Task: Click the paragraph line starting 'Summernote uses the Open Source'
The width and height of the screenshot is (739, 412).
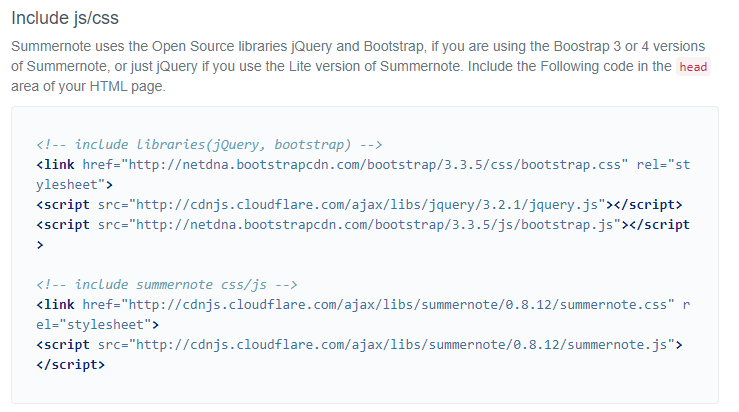Action: pos(358,46)
